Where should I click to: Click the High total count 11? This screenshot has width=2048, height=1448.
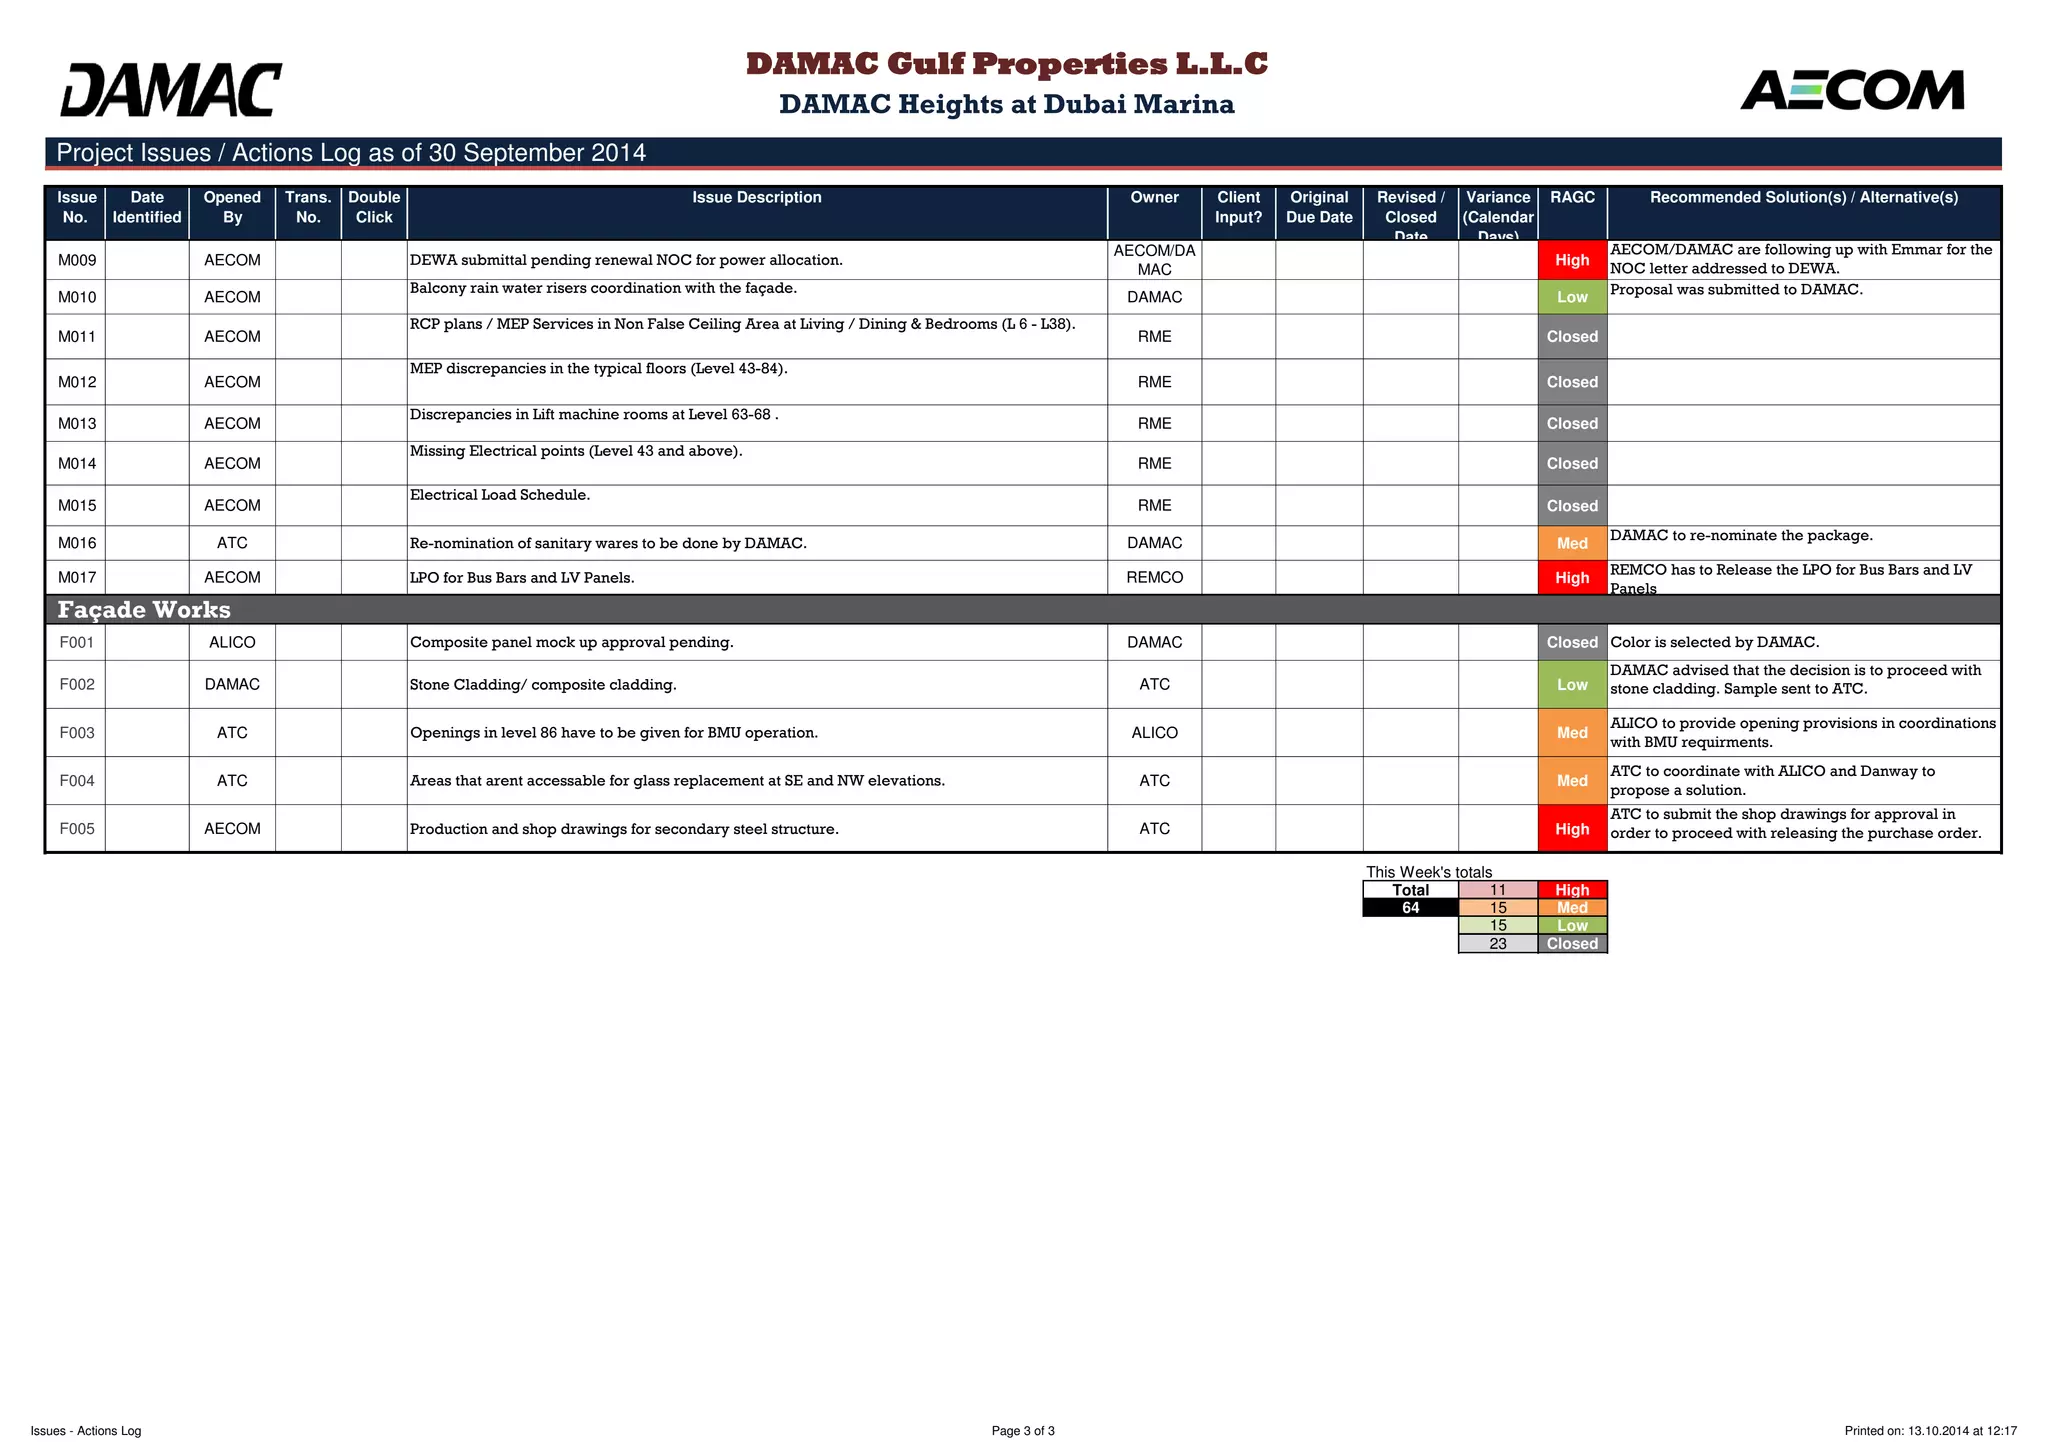pyautogui.click(x=1497, y=890)
